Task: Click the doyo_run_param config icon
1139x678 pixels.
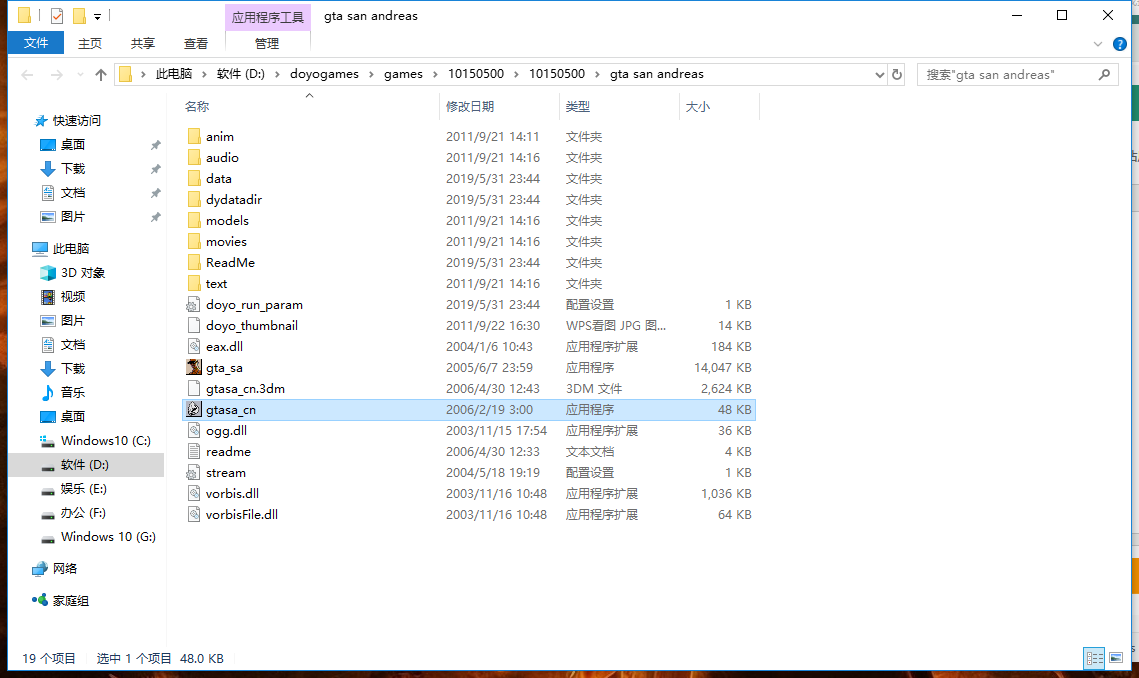Action: [x=193, y=304]
